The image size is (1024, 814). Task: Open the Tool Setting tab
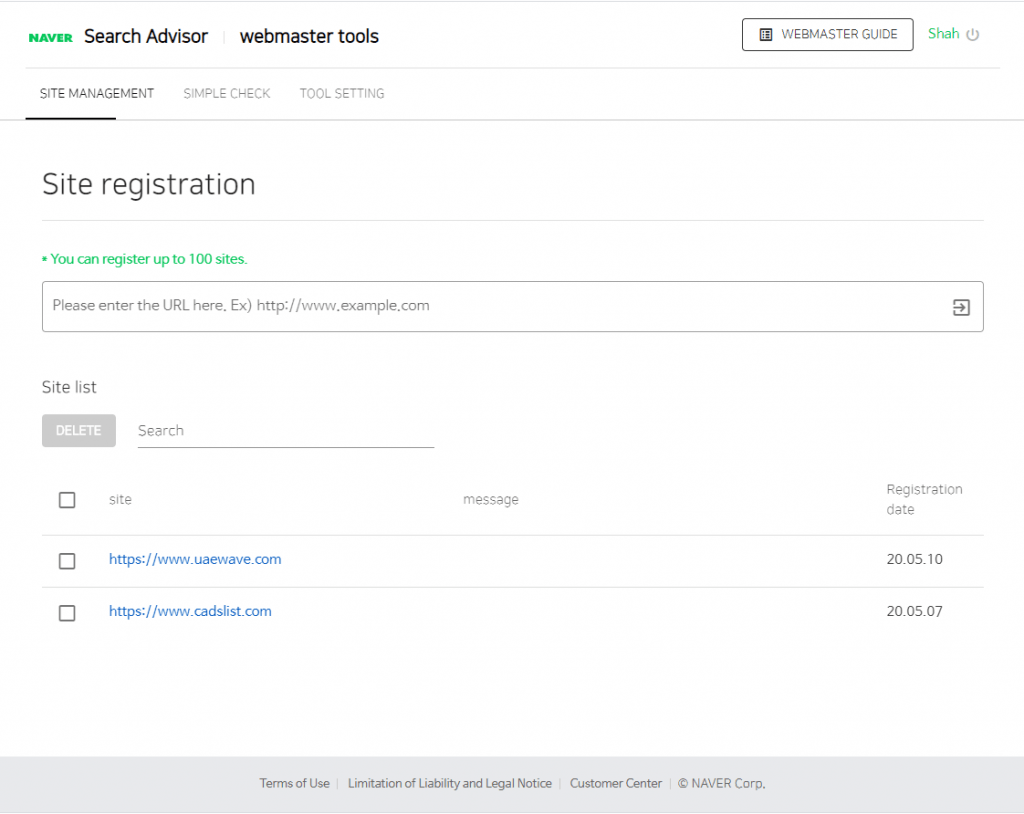pyautogui.click(x=342, y=93)
